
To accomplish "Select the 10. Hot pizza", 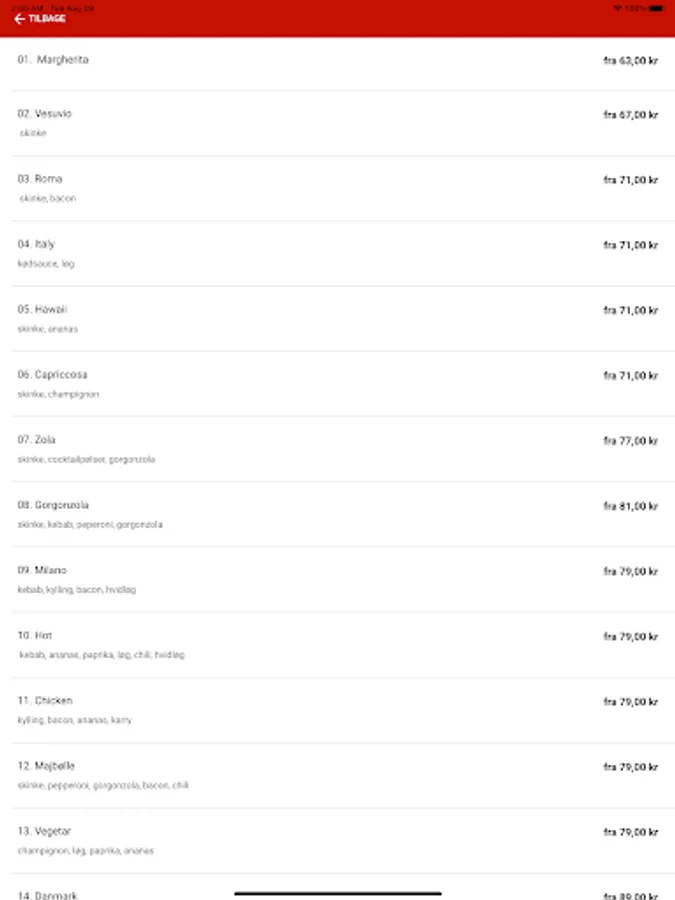I will click(x=343, y=645).
